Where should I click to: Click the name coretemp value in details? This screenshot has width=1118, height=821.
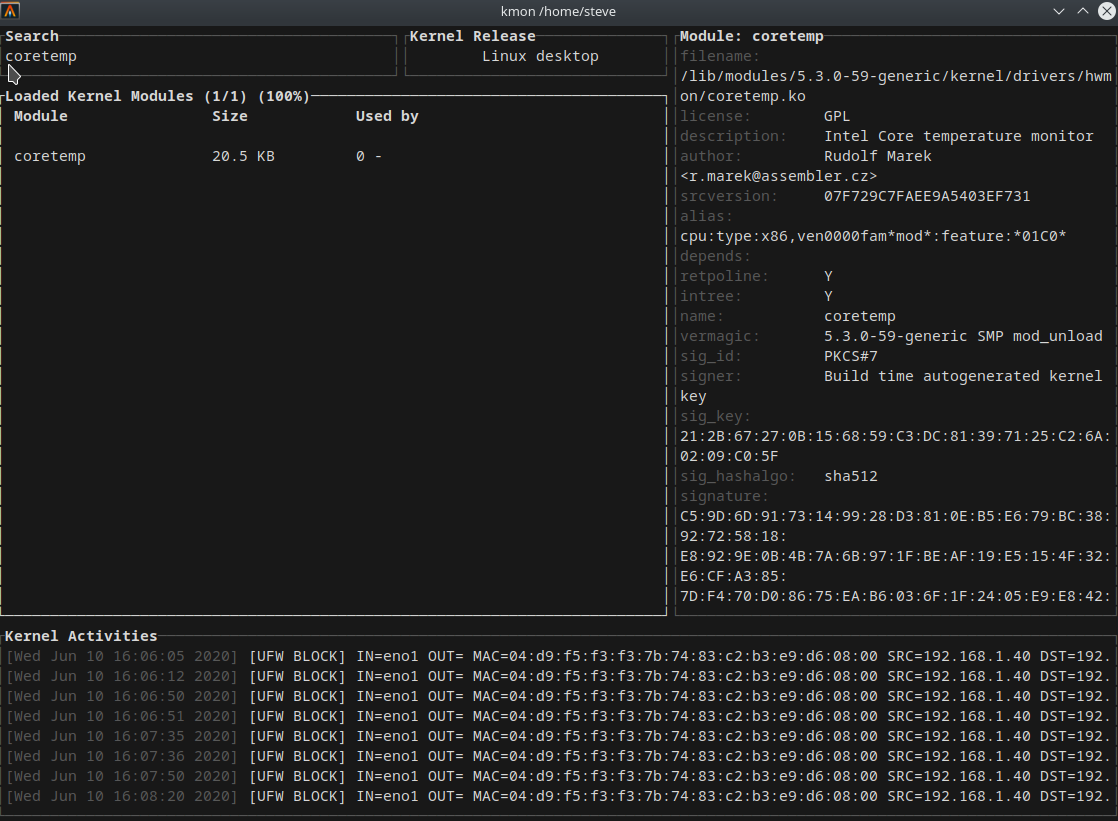pyautogui.click(x=860, y=316)
